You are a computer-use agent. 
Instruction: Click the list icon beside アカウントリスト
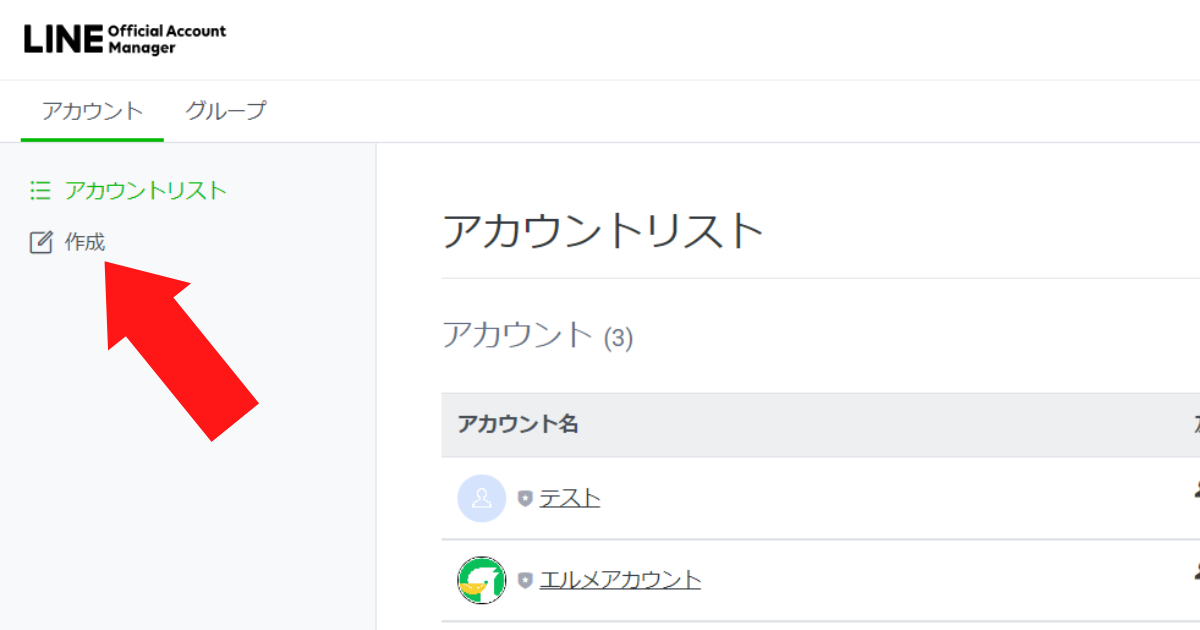coord(40,190)
